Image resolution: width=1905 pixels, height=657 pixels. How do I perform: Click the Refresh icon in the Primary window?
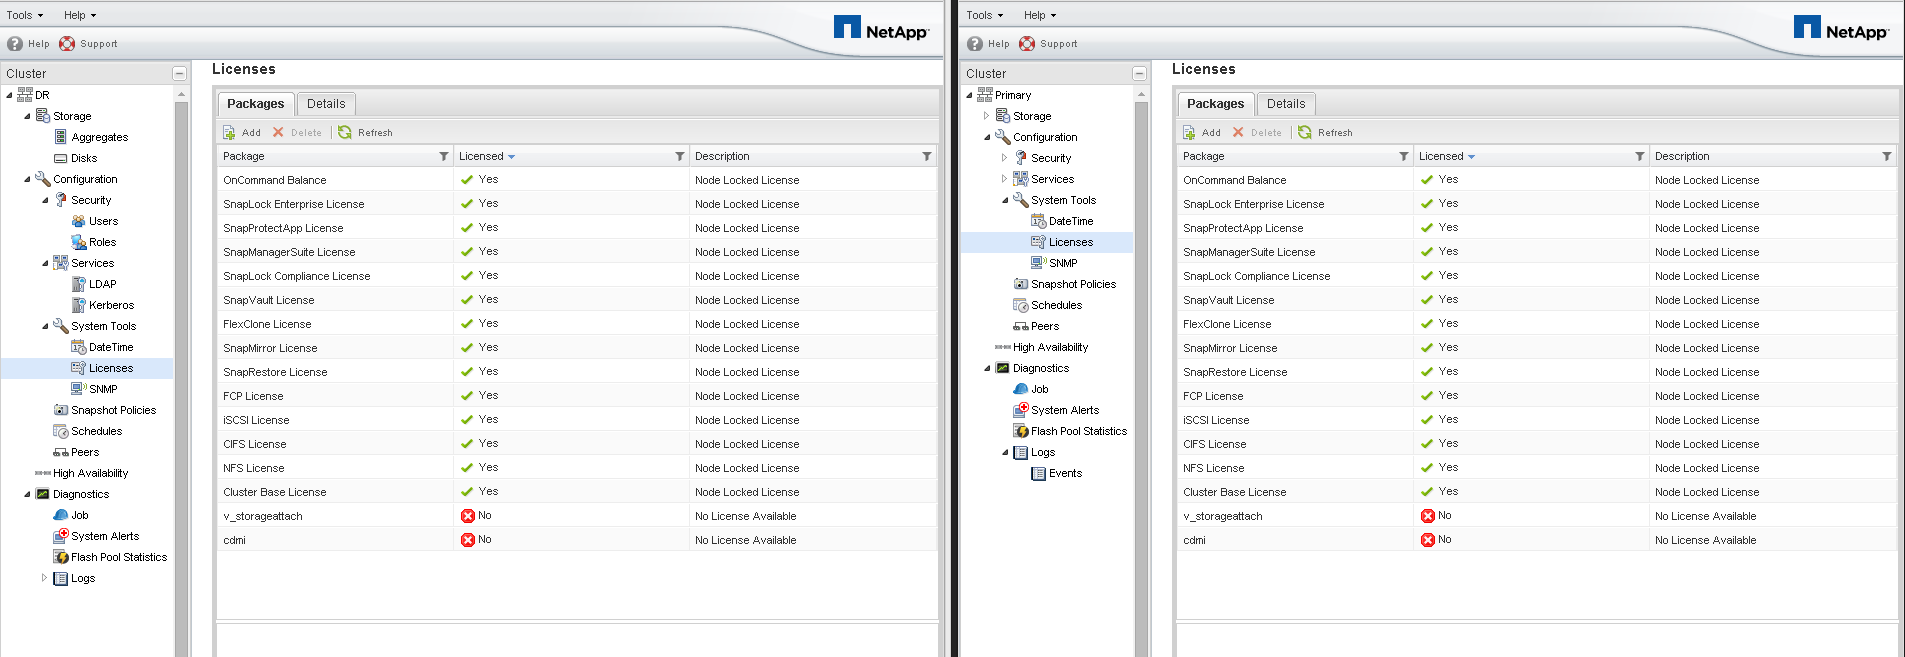[1305, 132]
